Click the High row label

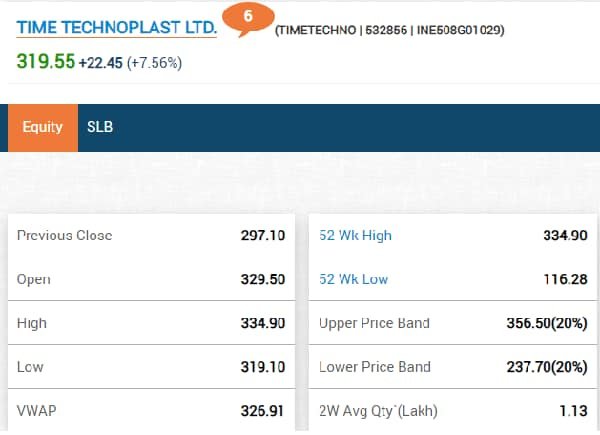click(x=32, y=323)
